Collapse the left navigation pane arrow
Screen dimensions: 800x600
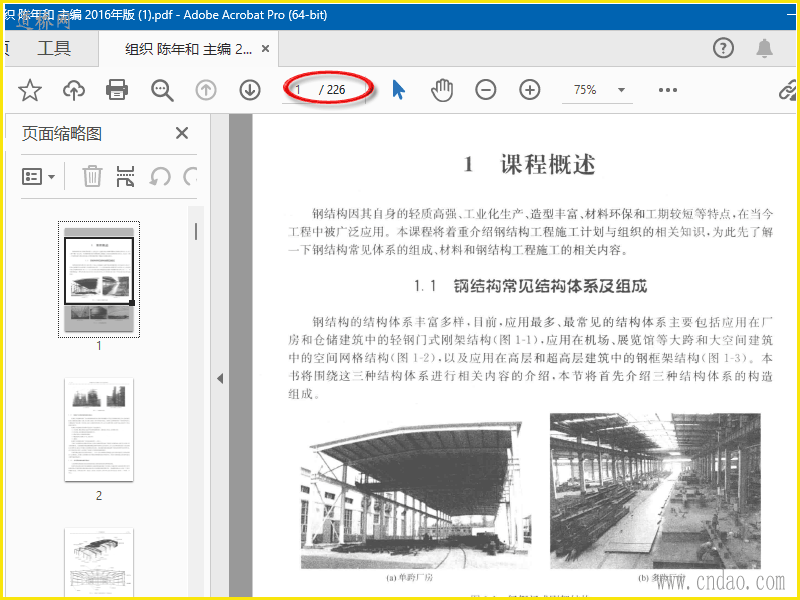(220, 378)
